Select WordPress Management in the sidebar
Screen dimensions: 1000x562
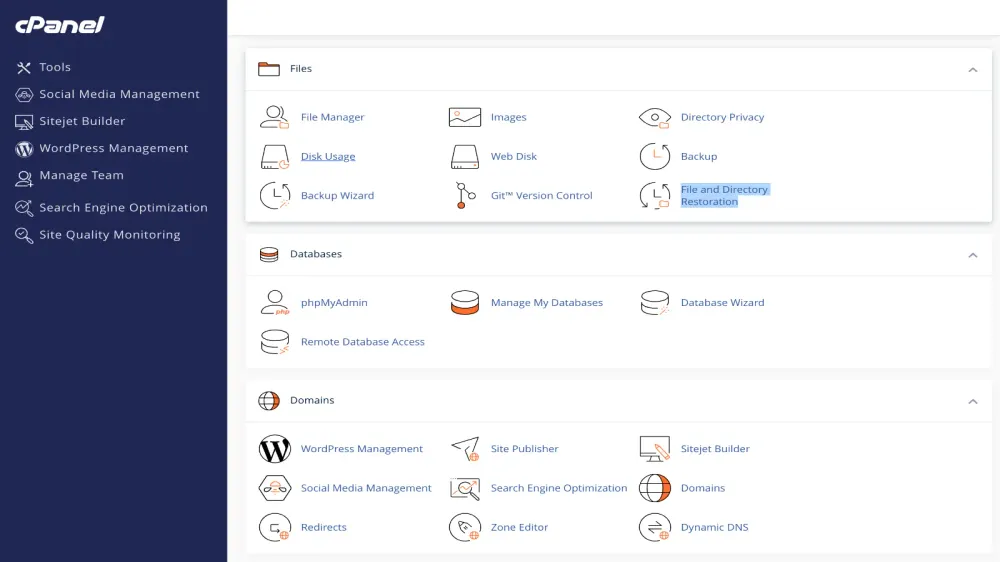click(x=114, y=148)
